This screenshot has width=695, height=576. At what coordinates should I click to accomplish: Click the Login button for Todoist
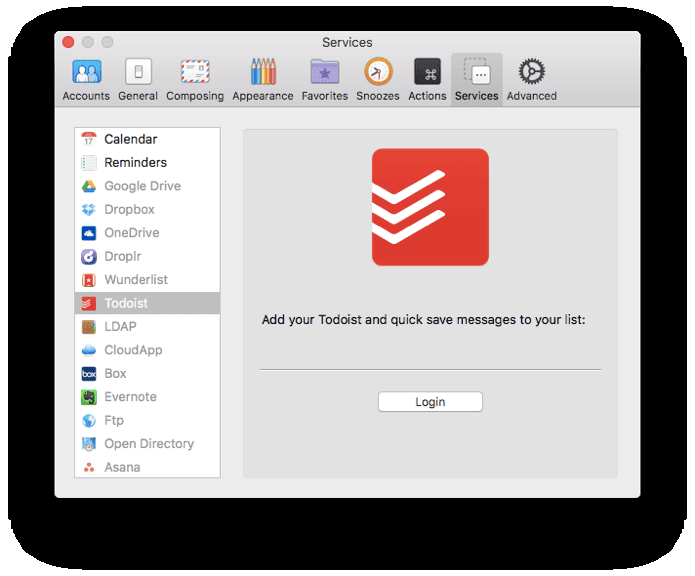(x=430, y=402)
